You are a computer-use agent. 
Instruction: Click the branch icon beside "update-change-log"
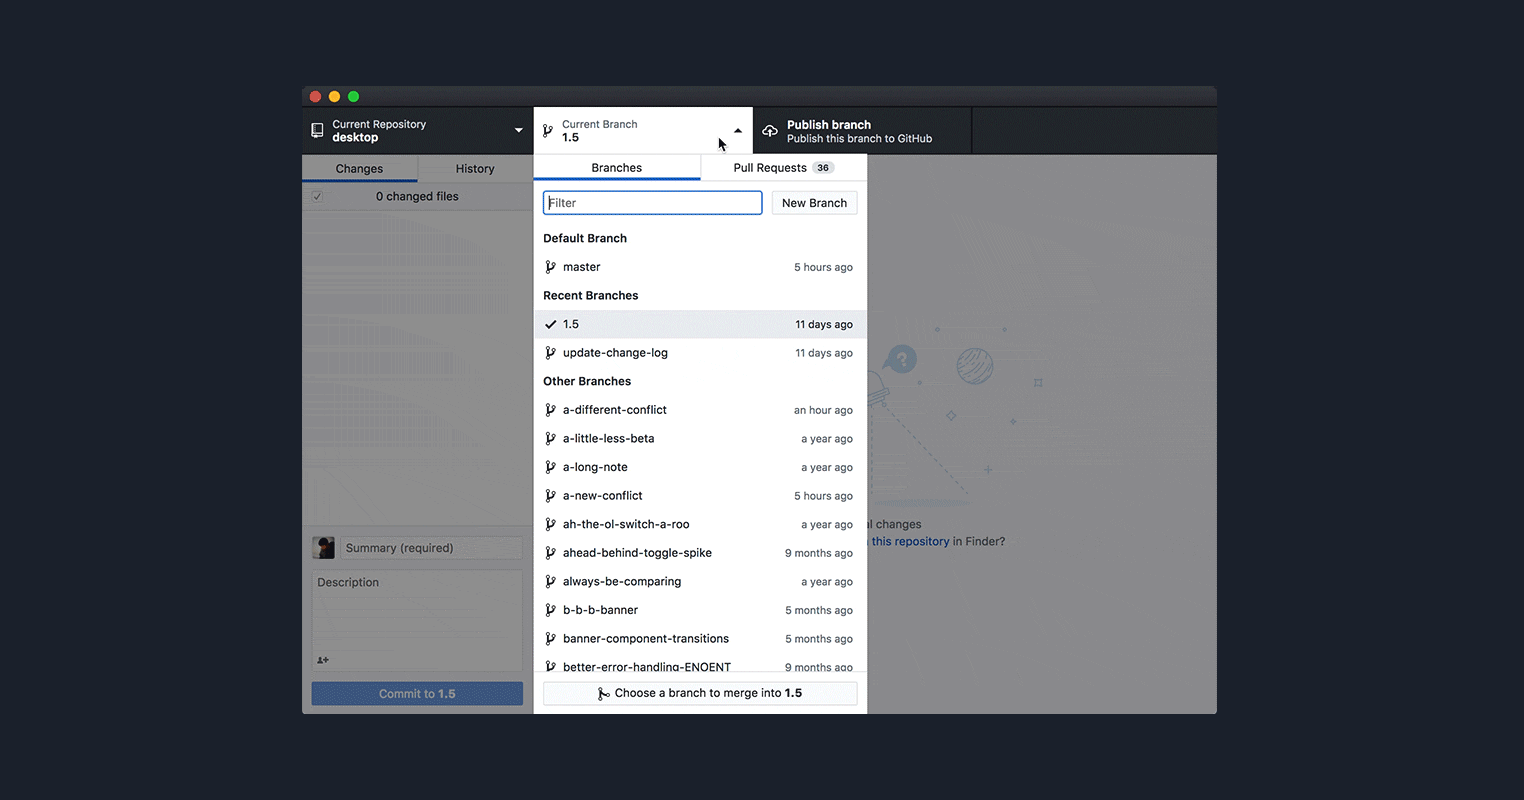tap(551, 352)
